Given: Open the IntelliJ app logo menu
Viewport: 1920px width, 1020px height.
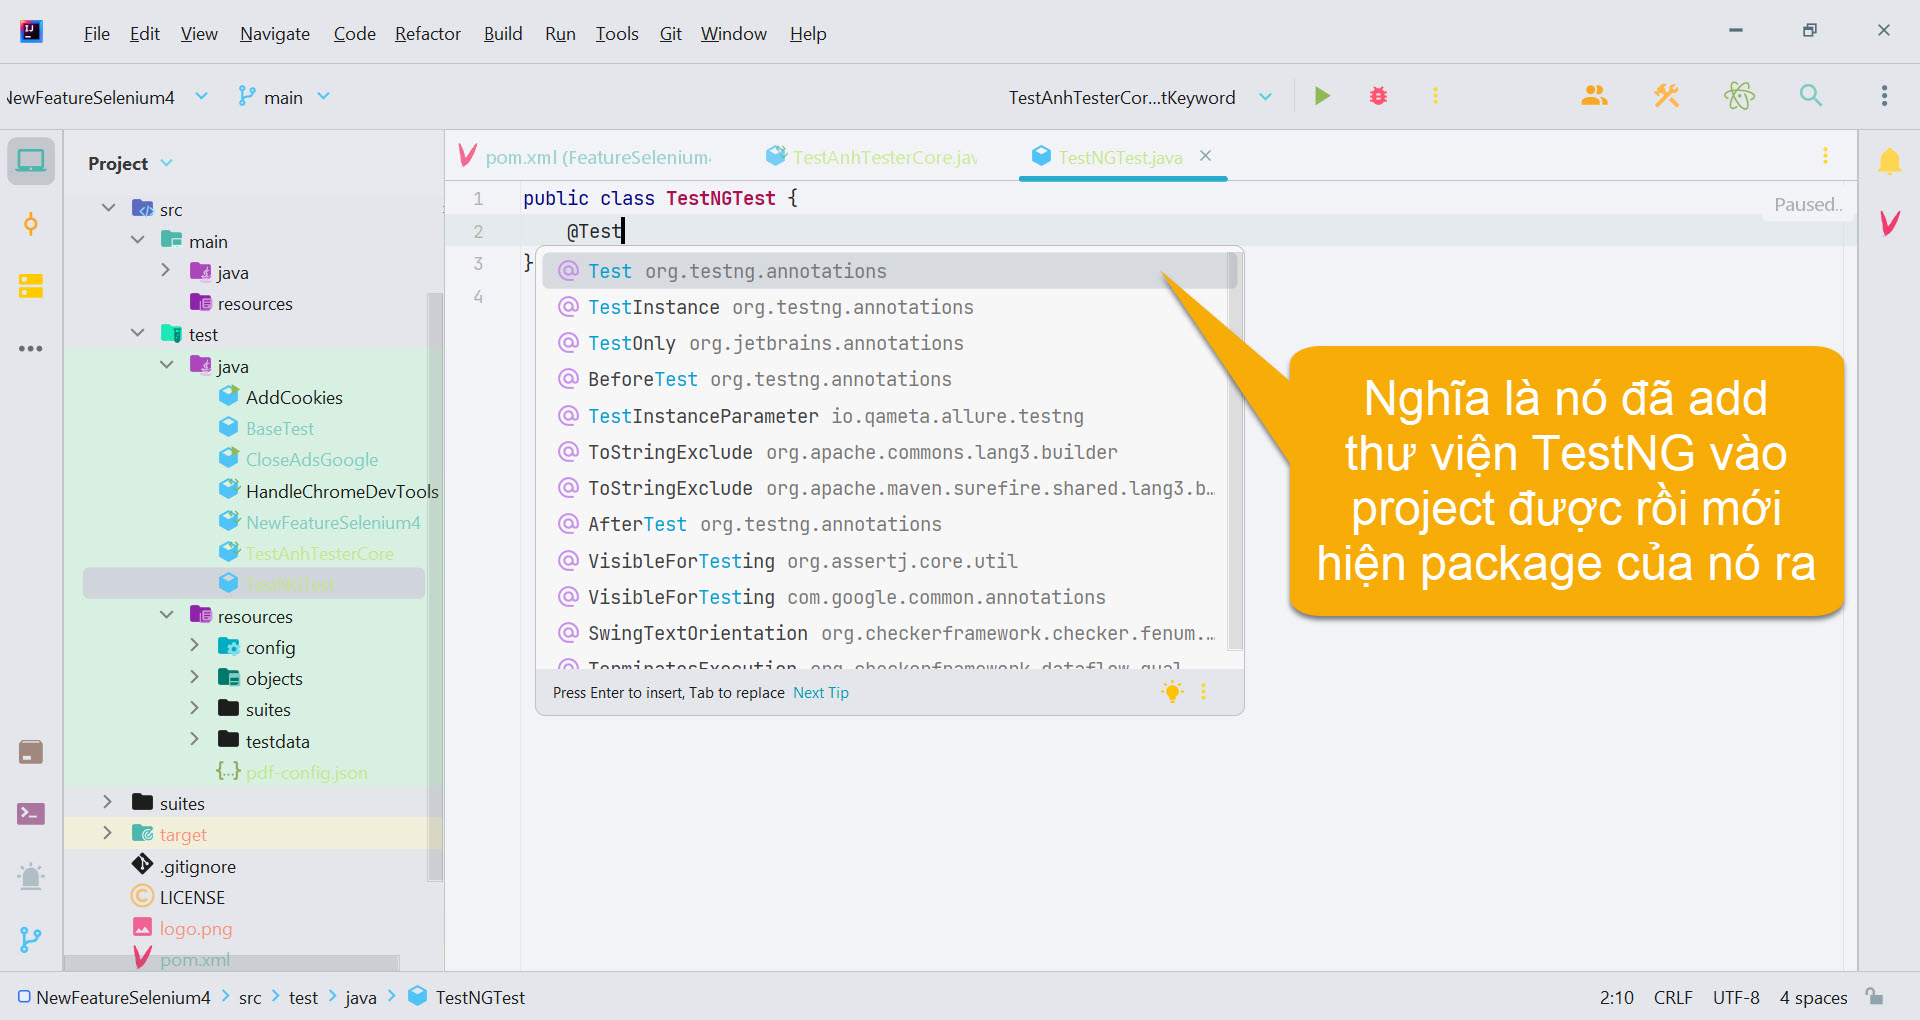Looking at the screenshot, I should [31, 32].
